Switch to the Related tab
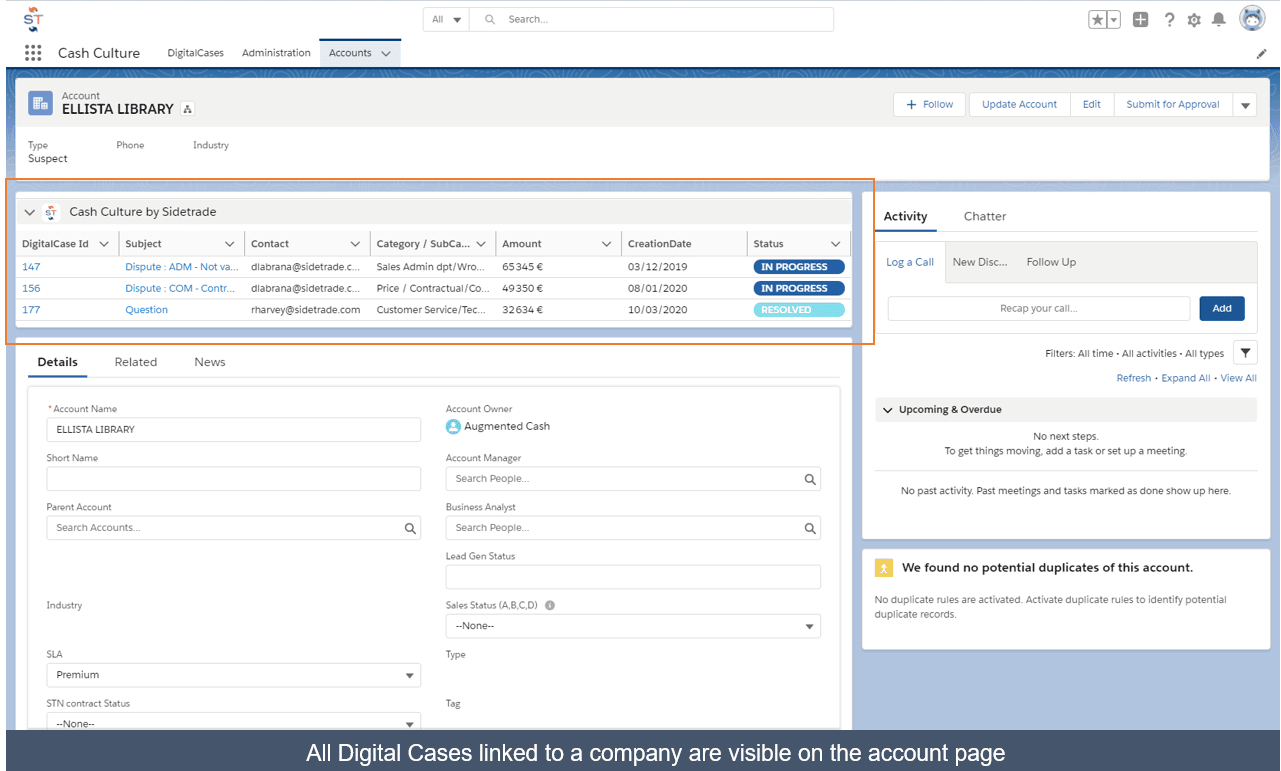The height and width of the screenshot is (771, 1281). [x=136, y=362]
